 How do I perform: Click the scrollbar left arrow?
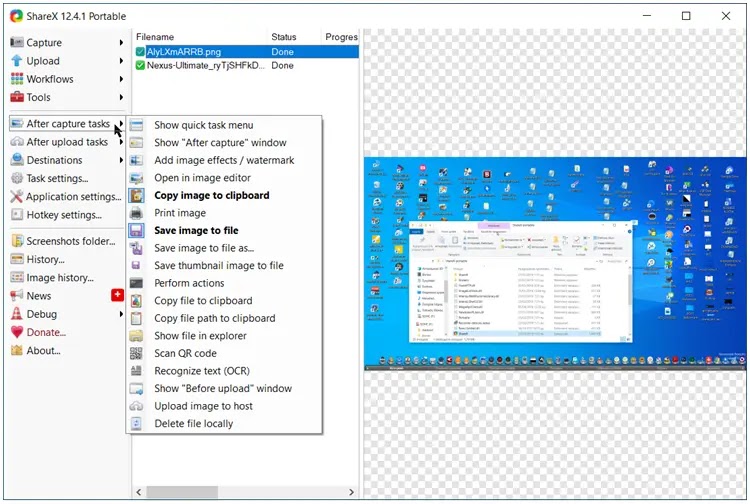coord(139,492)
